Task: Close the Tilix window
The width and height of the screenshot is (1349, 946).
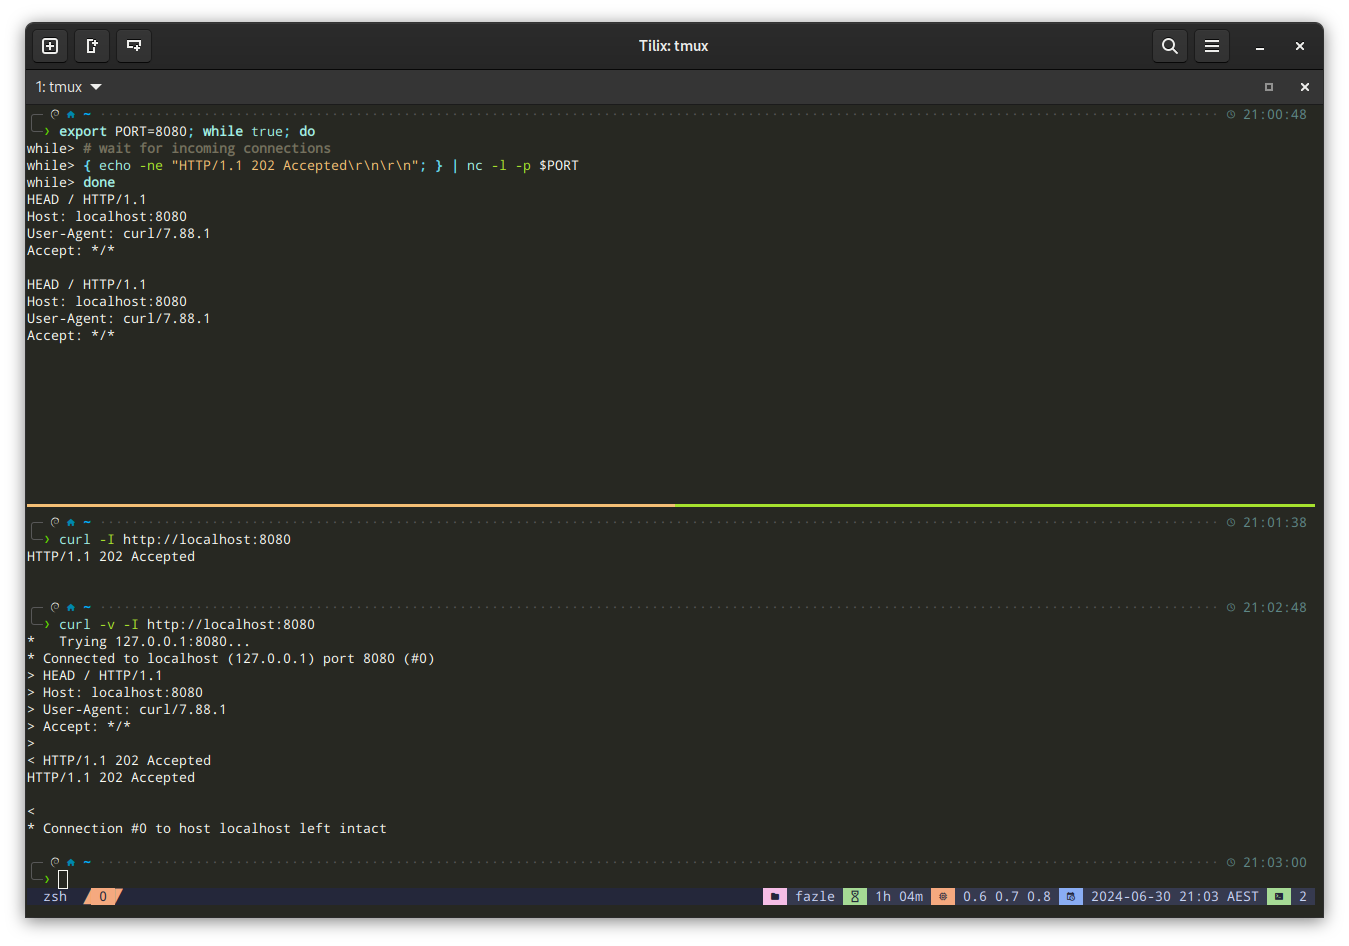Action: [x=1300, y=46]
